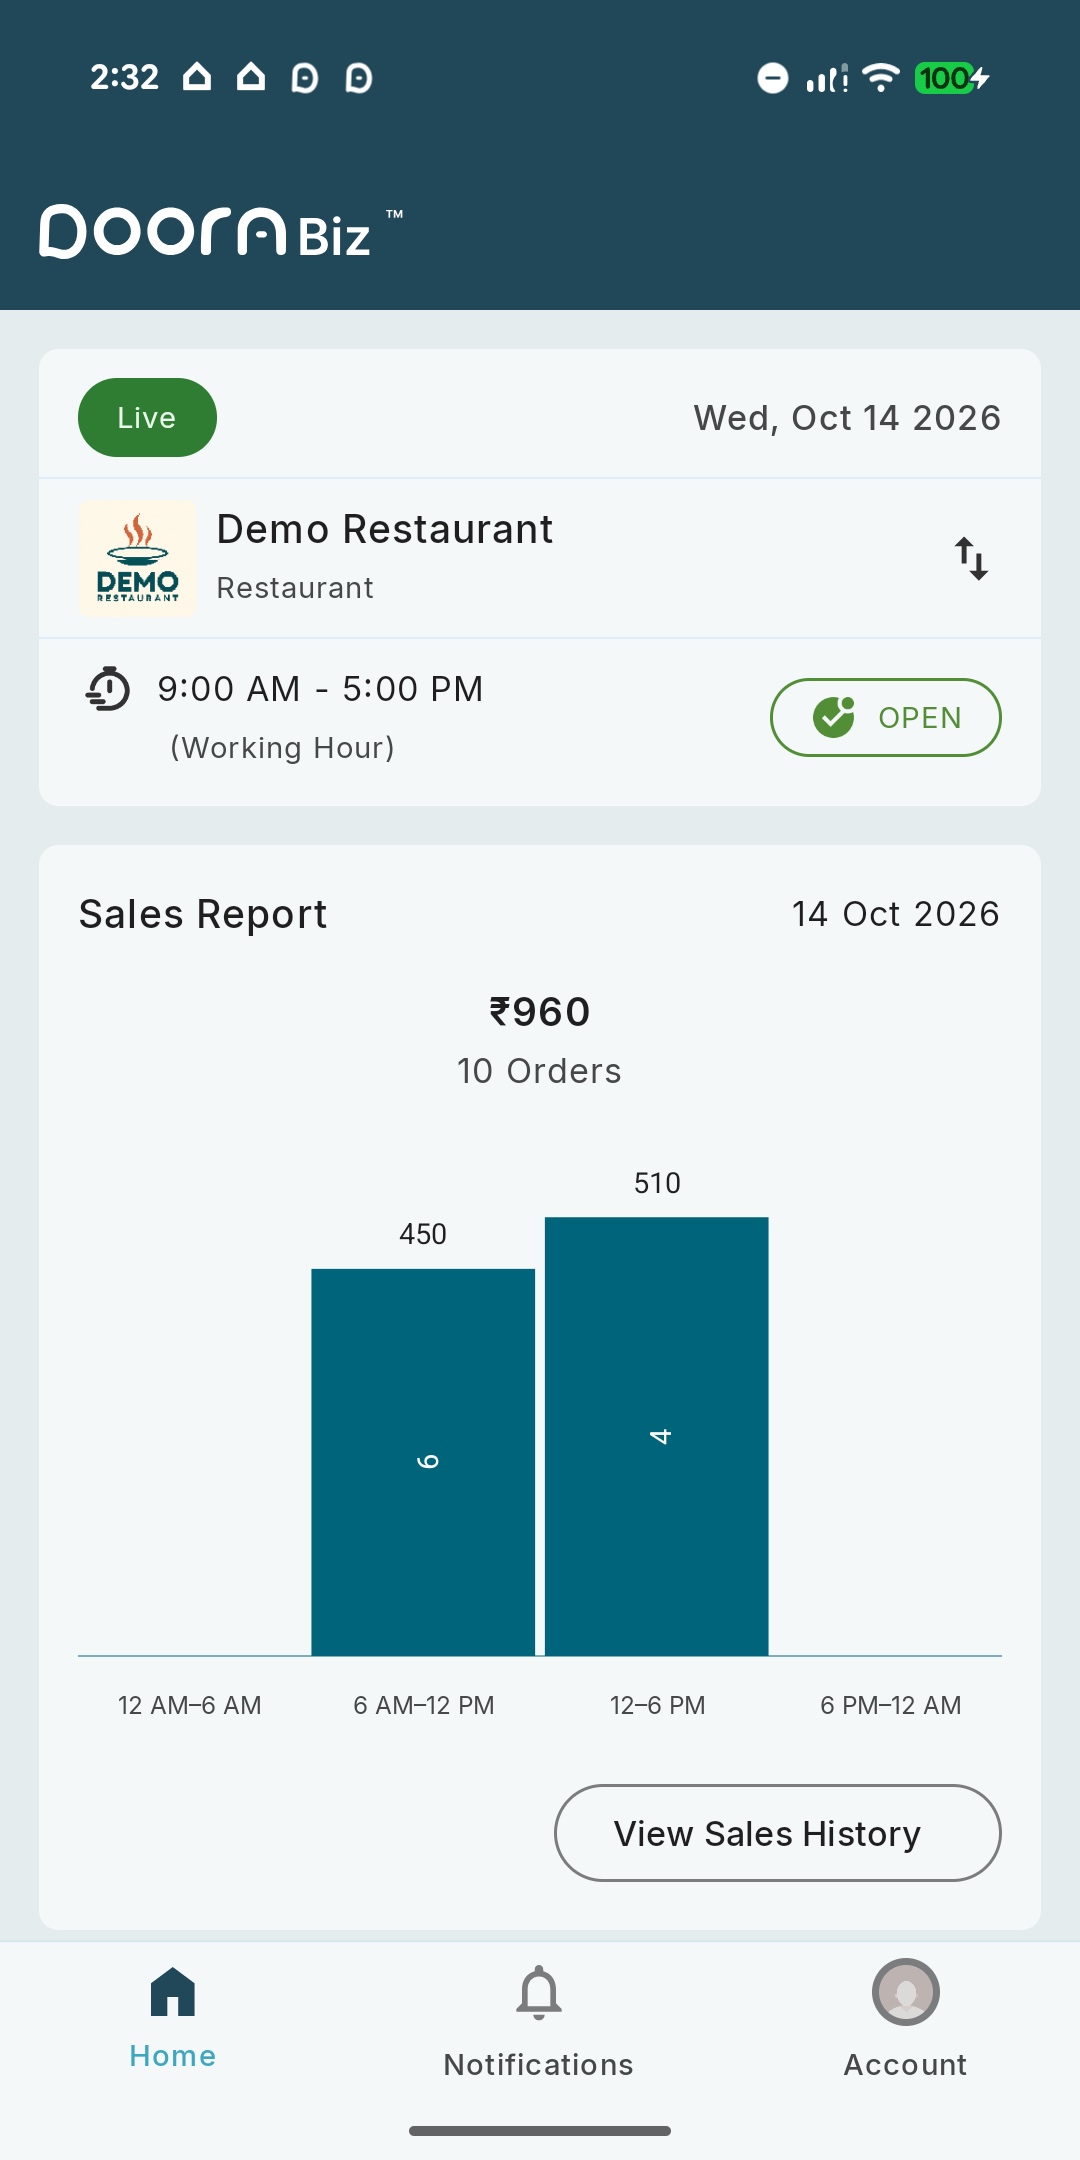Tap the Doora Biz logo
This screenshot has width=1080, height=2160.
point(221,232)
